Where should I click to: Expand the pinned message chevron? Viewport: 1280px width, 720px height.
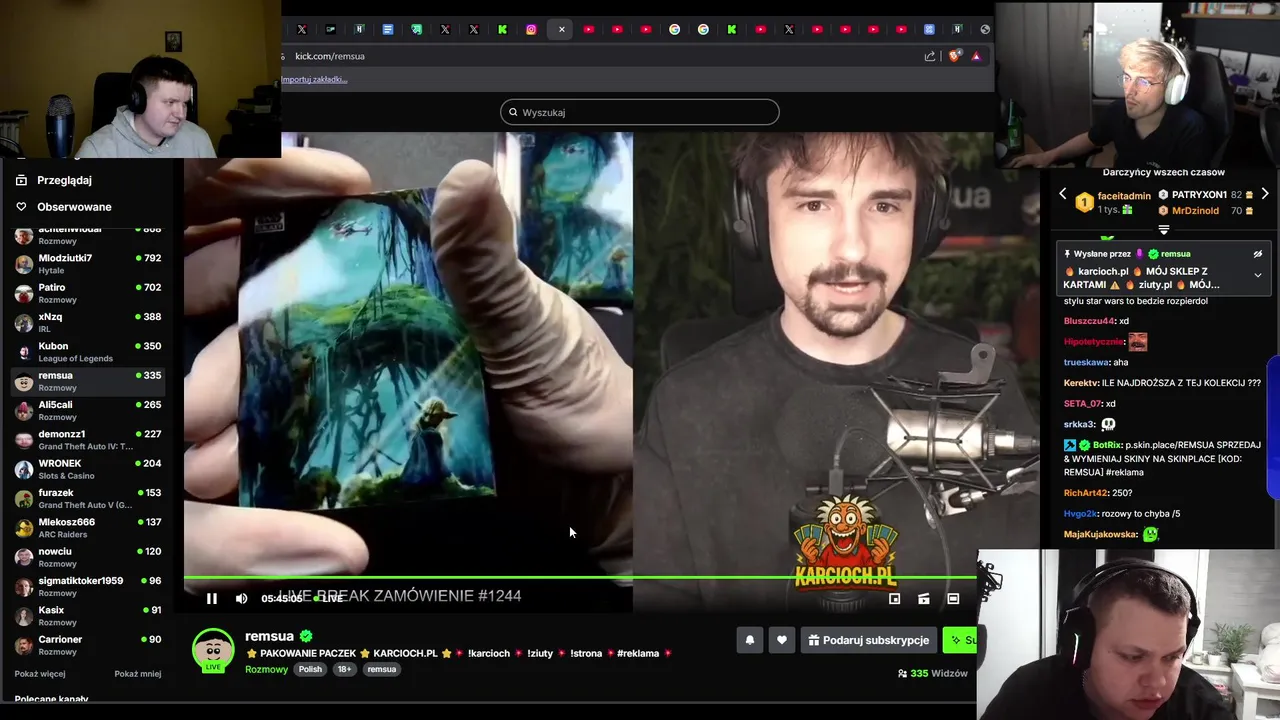[1258, 275]
